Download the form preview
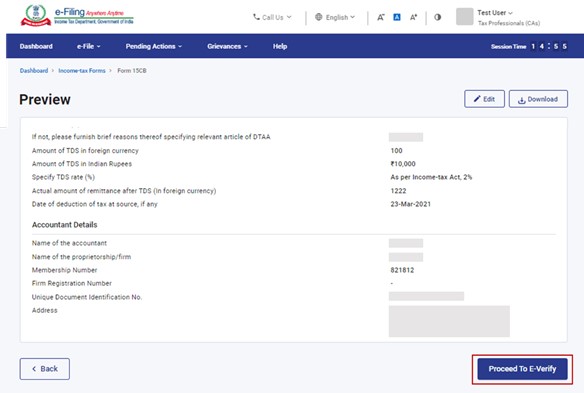The image size is (584, 393). pyautogui.click(x=538, y=99)
